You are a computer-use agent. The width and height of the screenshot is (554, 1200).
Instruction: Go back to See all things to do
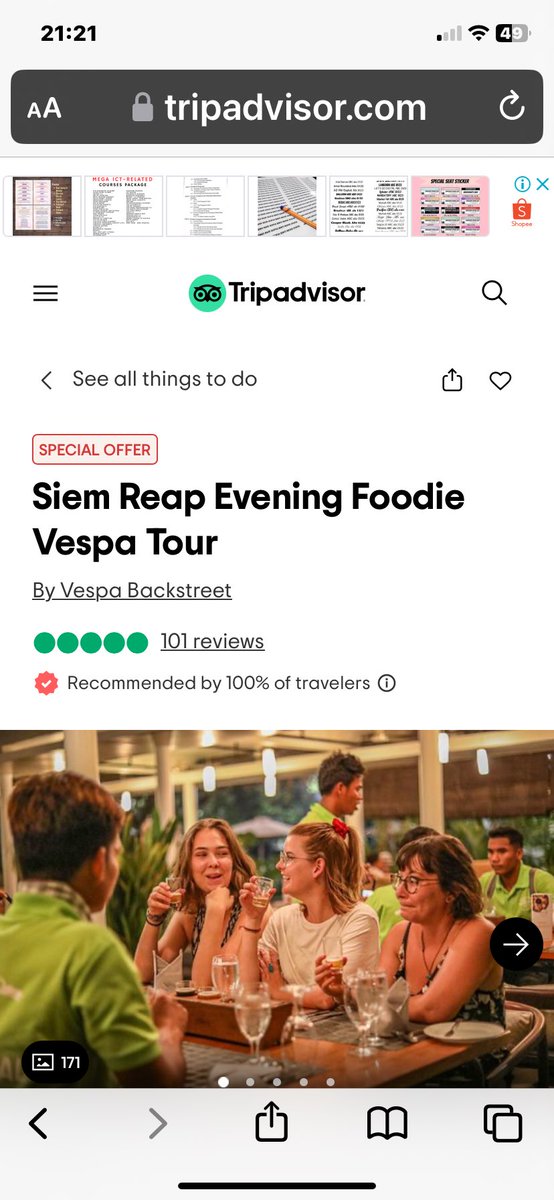click(148, 379)
